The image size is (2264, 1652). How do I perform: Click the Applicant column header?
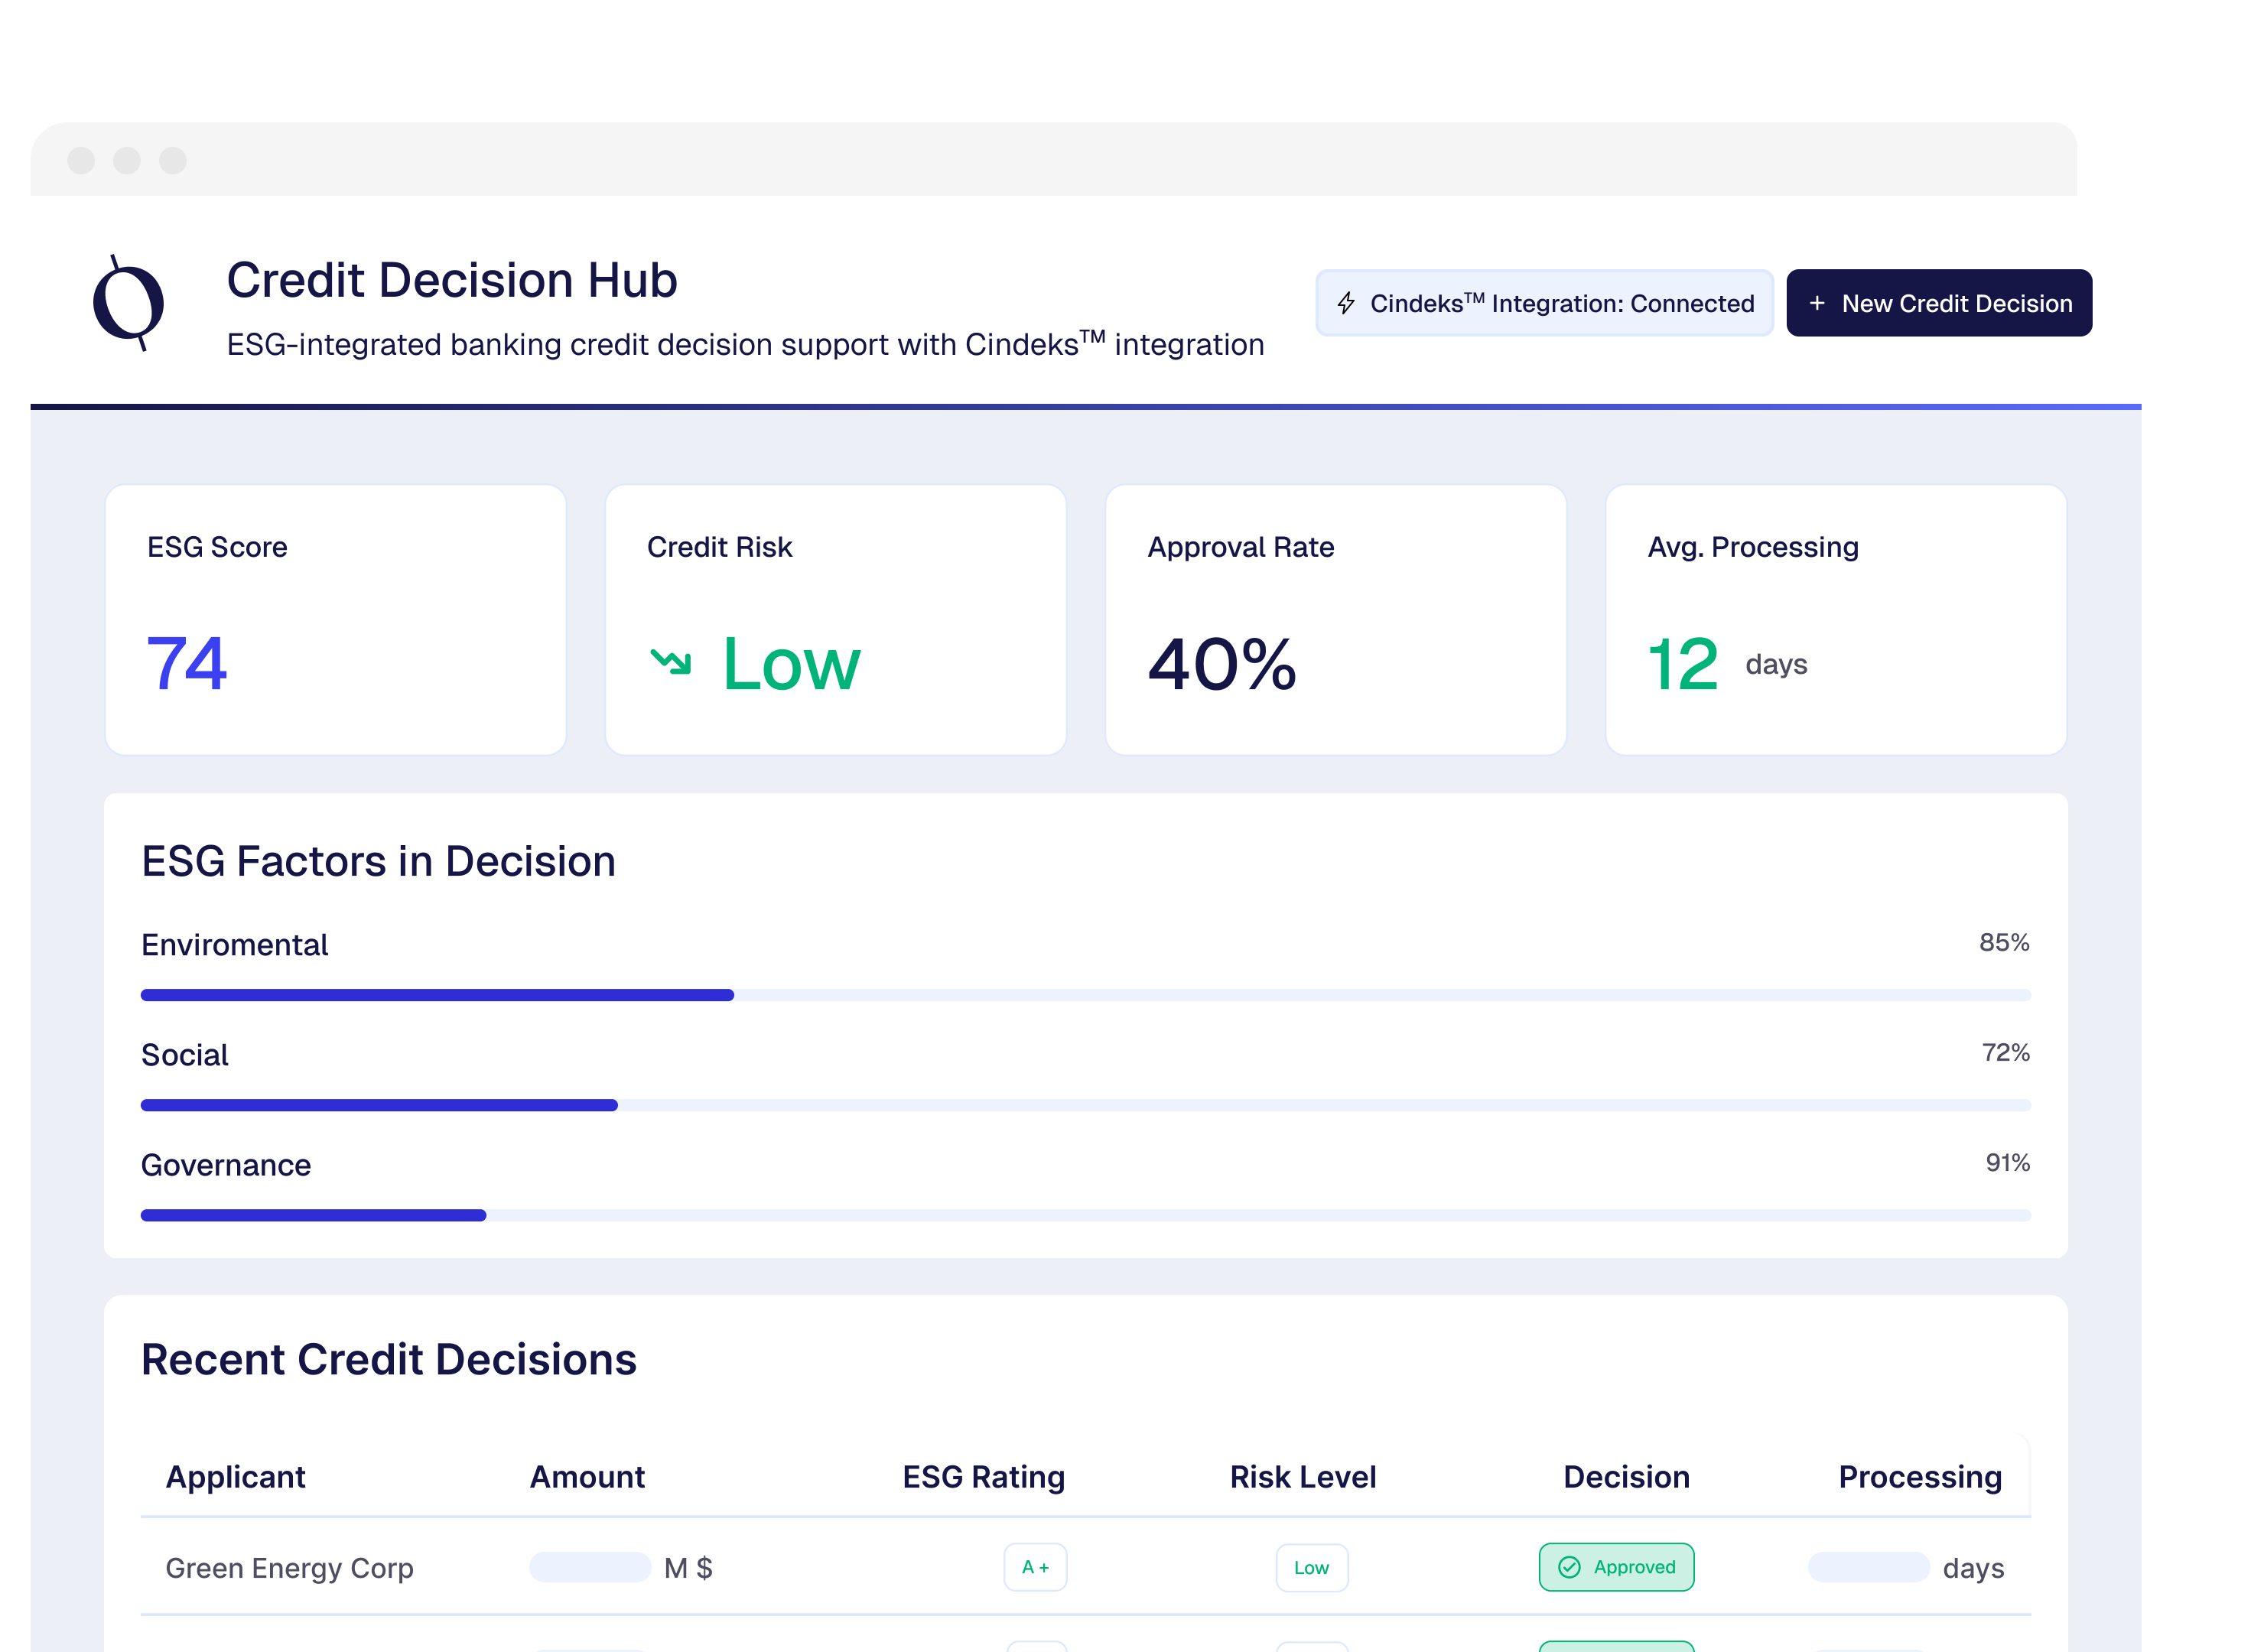tap(236, 1477)
